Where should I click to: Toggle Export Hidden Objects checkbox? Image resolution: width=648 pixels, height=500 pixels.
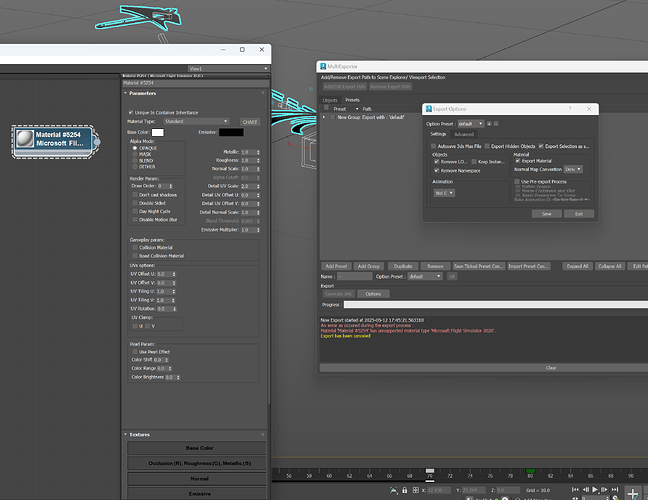487,146
